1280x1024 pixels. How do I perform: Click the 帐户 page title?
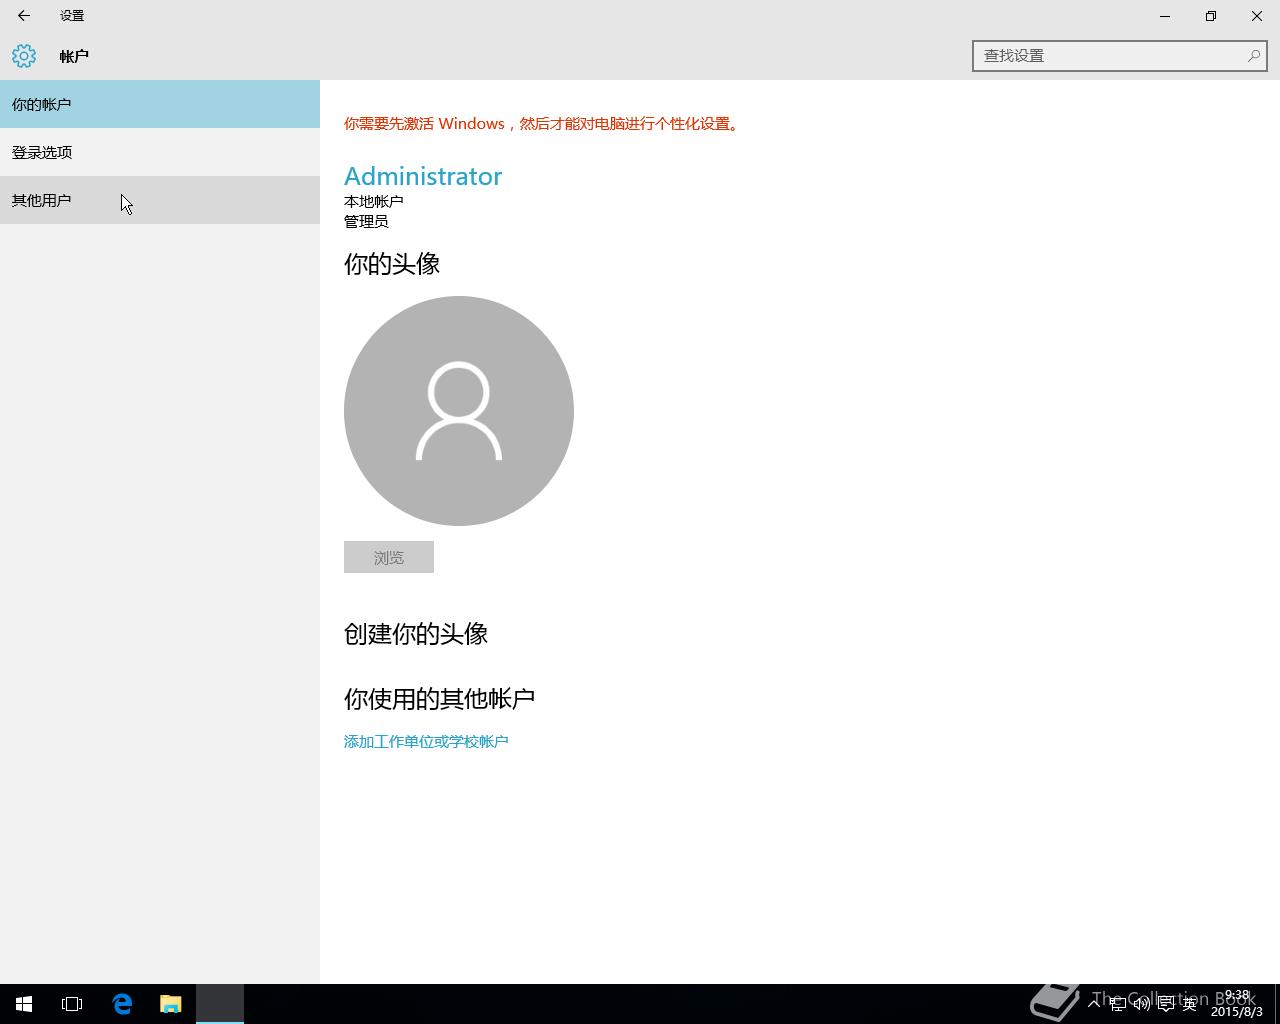point(74,56)
